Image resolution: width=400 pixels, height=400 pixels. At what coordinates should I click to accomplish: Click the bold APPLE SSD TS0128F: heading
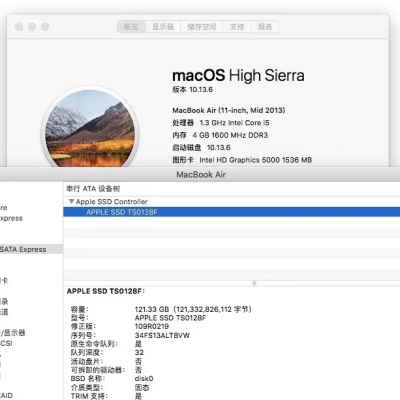point(106,291)
